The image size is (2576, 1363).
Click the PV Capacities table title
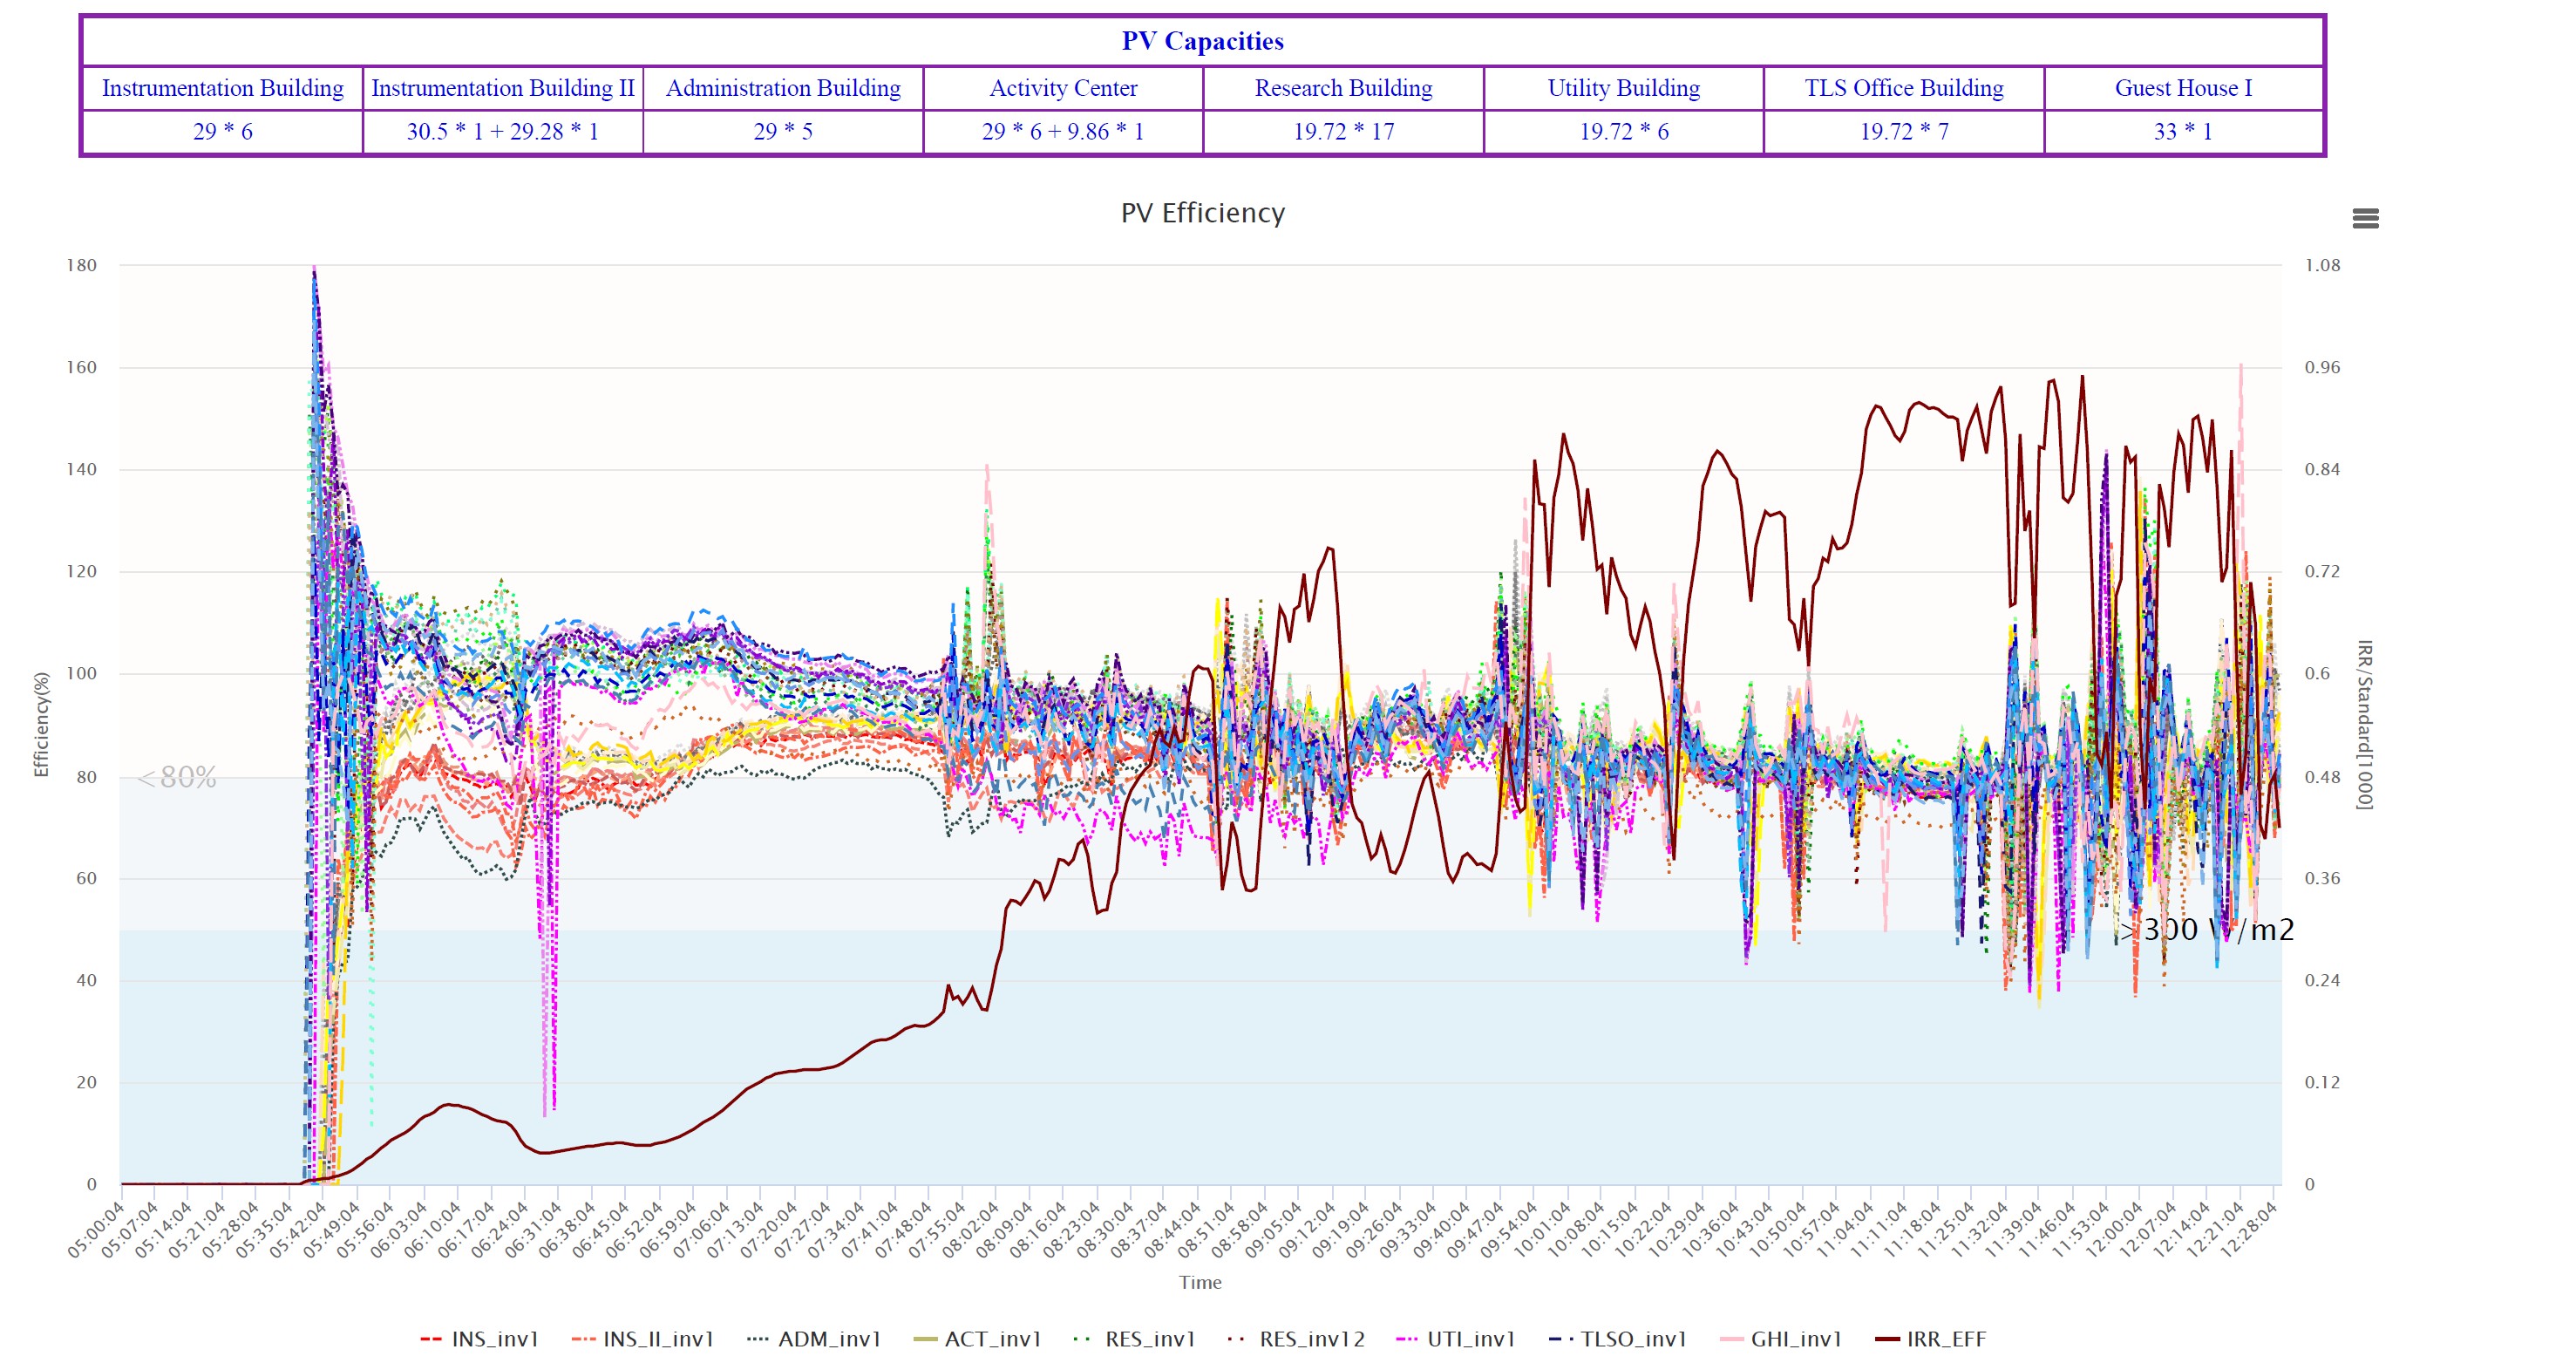pyautogui.click(x=1202, y=41)
